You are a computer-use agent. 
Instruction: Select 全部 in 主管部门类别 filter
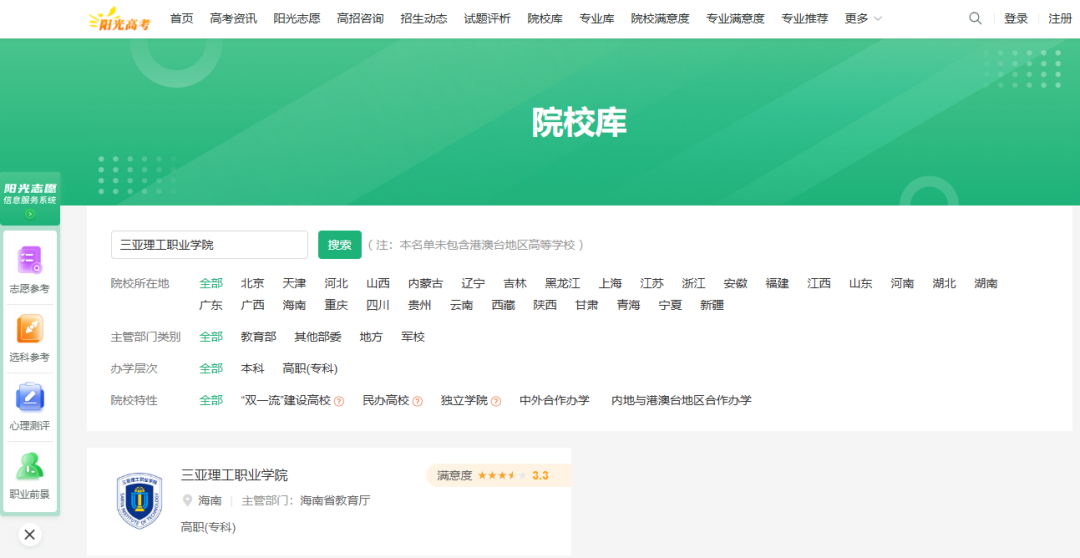click(x=211, y=337)
